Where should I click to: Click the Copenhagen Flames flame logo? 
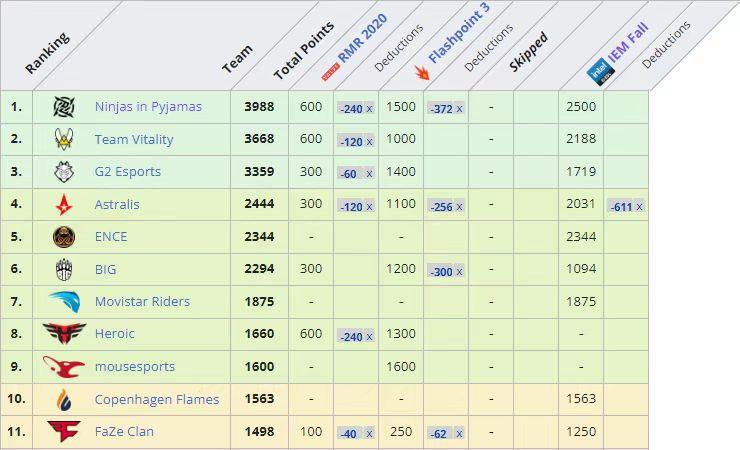pyautogui.click(x=64, y=399)
